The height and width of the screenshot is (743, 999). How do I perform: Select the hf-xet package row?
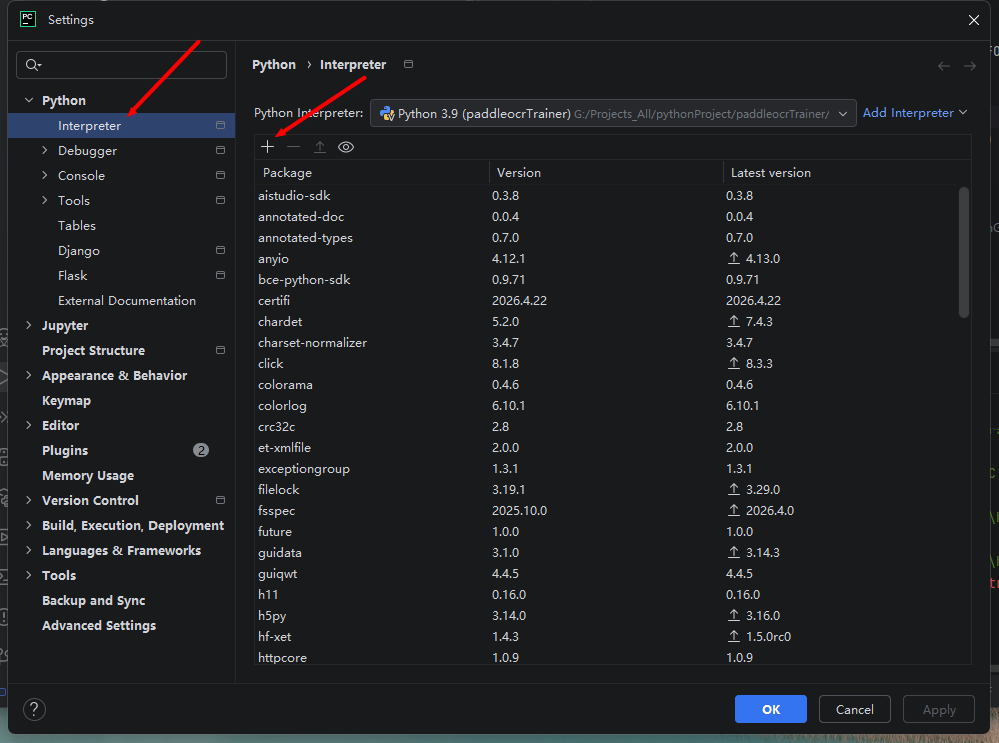(606, 637)
